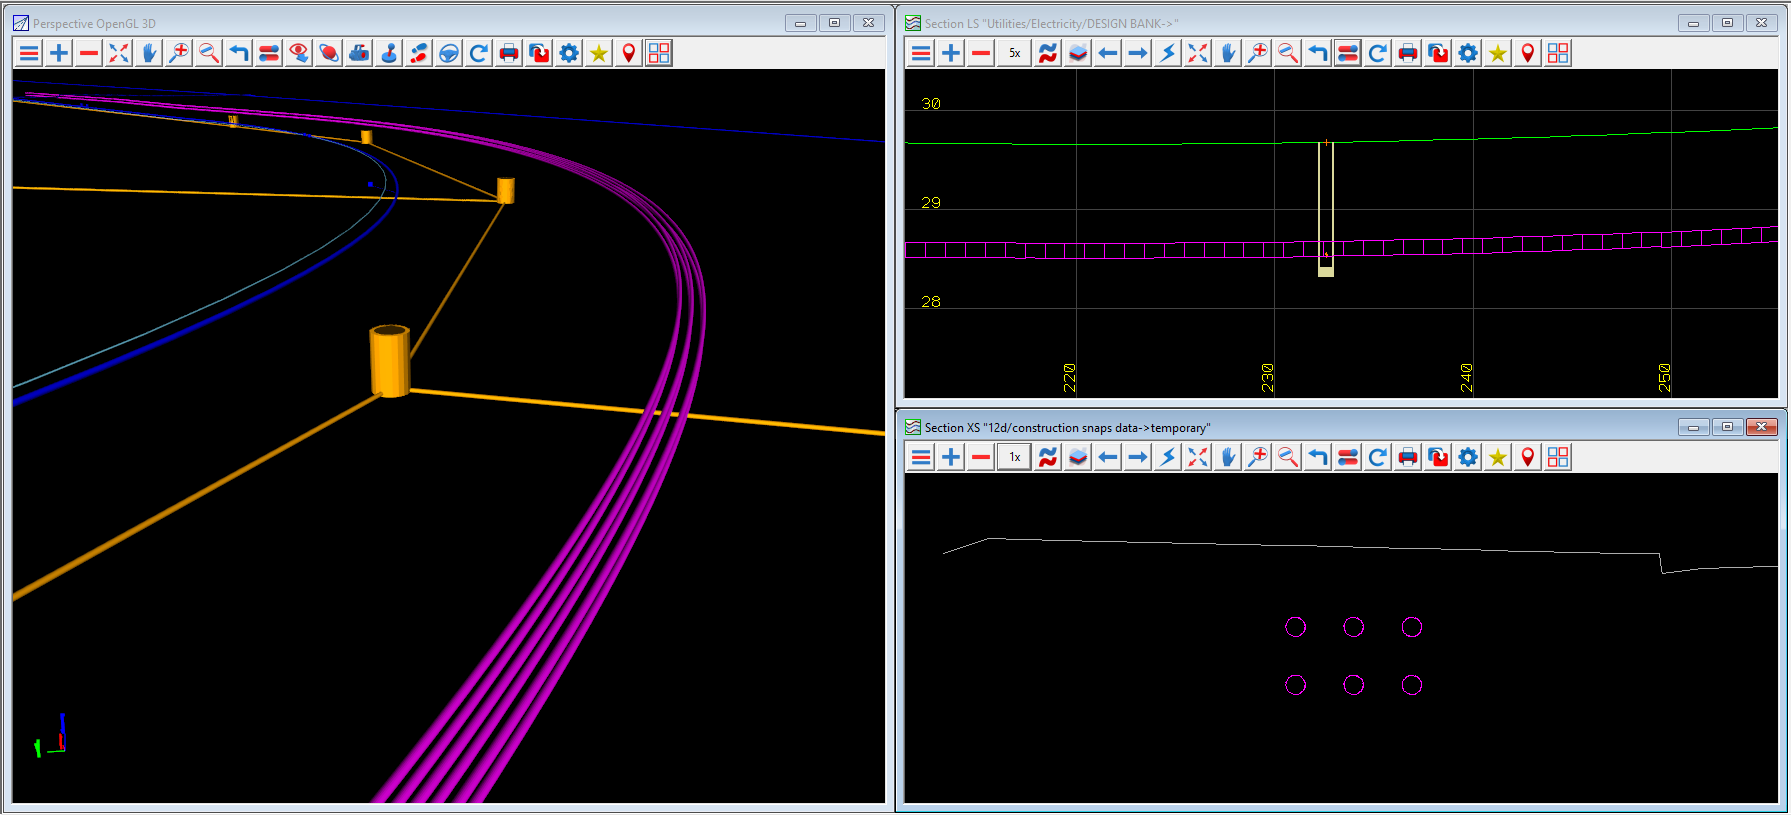Click the 5x exaggeration button in Section LS

pyautogui.click(x=1014, y=53)
